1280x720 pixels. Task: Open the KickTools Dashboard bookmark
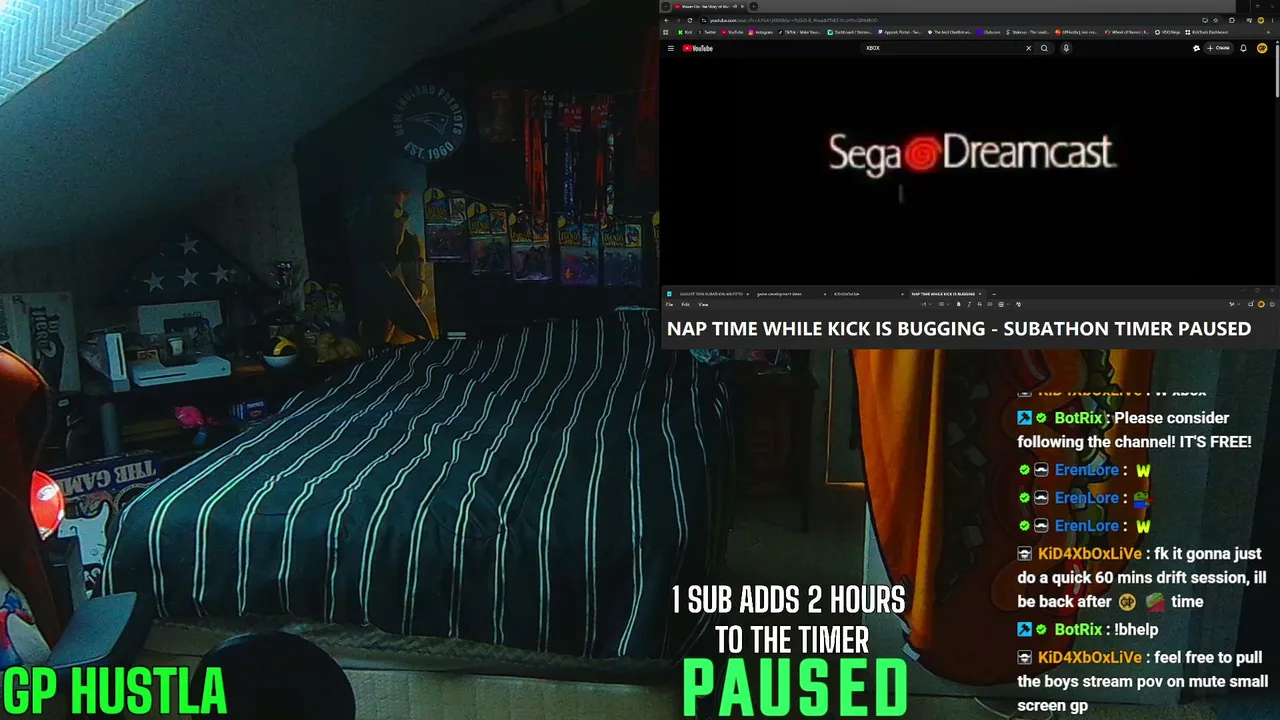point(1209,32)
